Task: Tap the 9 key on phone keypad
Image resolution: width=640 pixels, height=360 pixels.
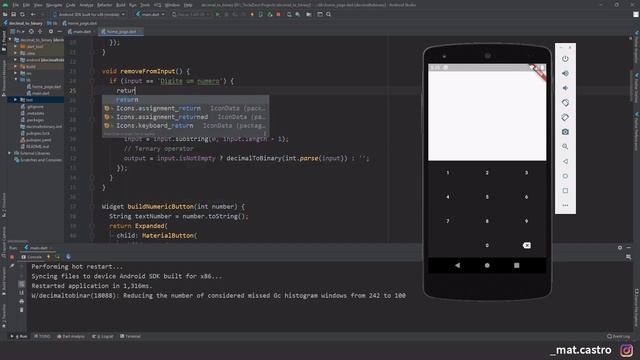Action: coord(526,221)
